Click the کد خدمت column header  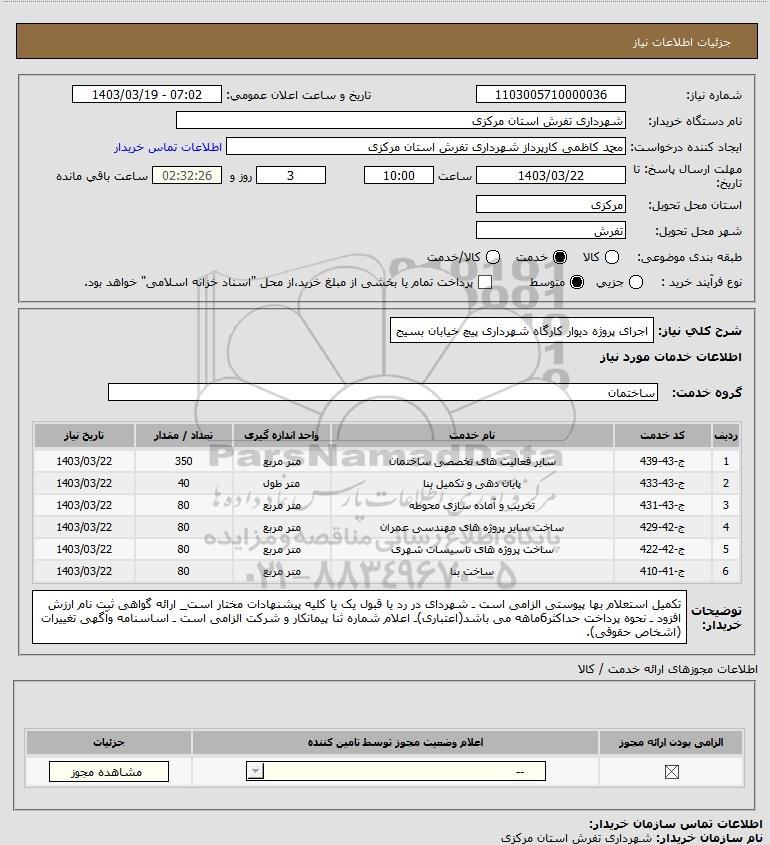(662, 435)
